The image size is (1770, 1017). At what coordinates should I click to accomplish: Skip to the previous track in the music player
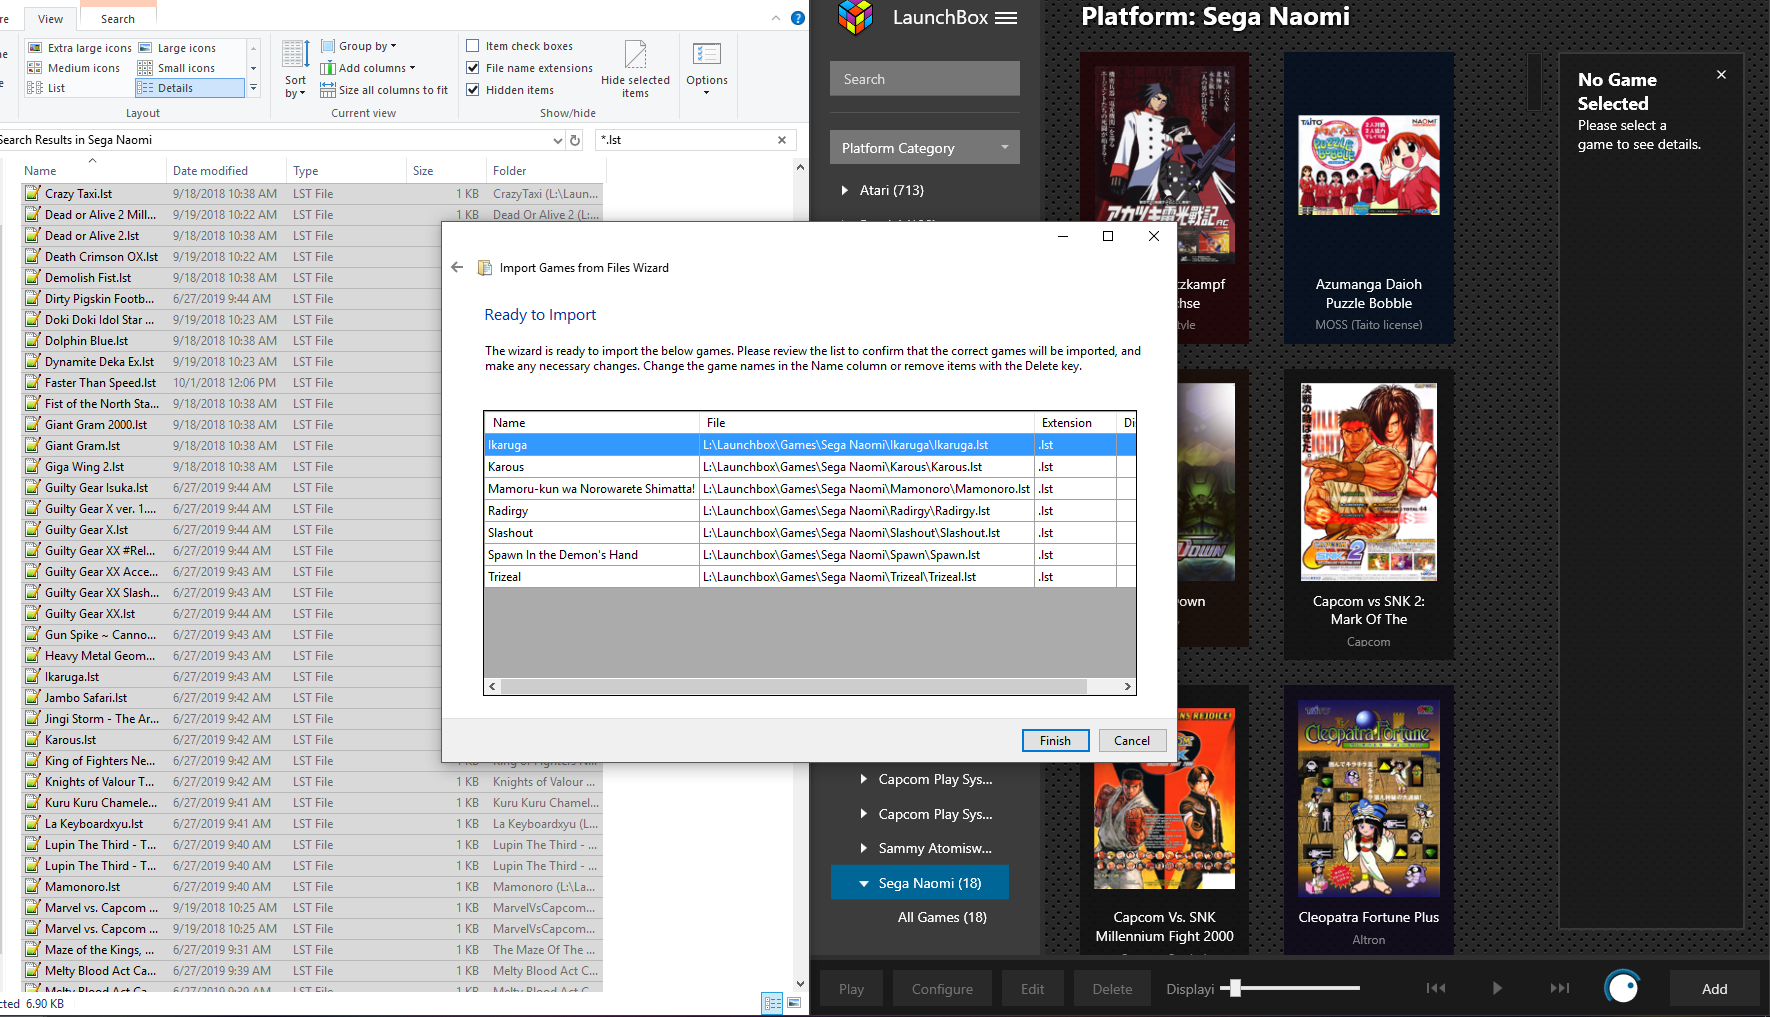click(x=1435, y=988)
